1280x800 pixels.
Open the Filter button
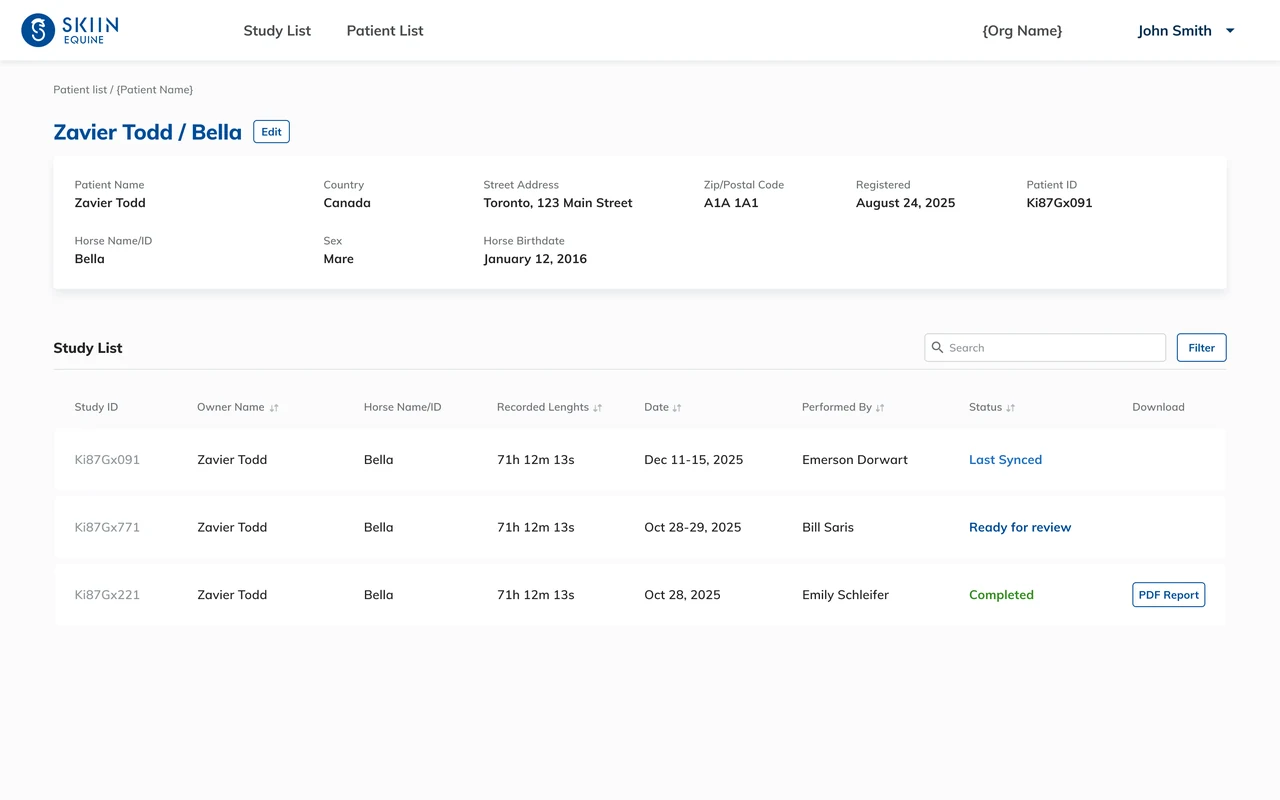(x=1201, y=348)
